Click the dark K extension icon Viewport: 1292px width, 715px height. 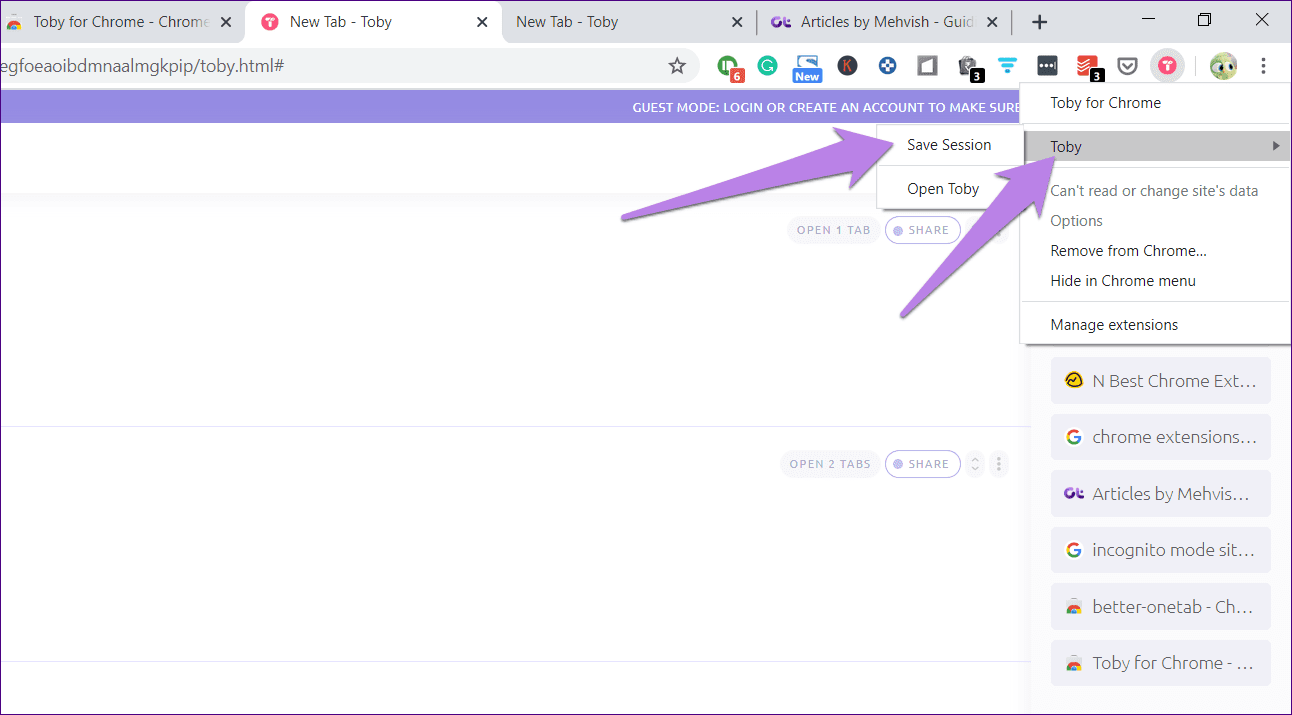point(847,65)
